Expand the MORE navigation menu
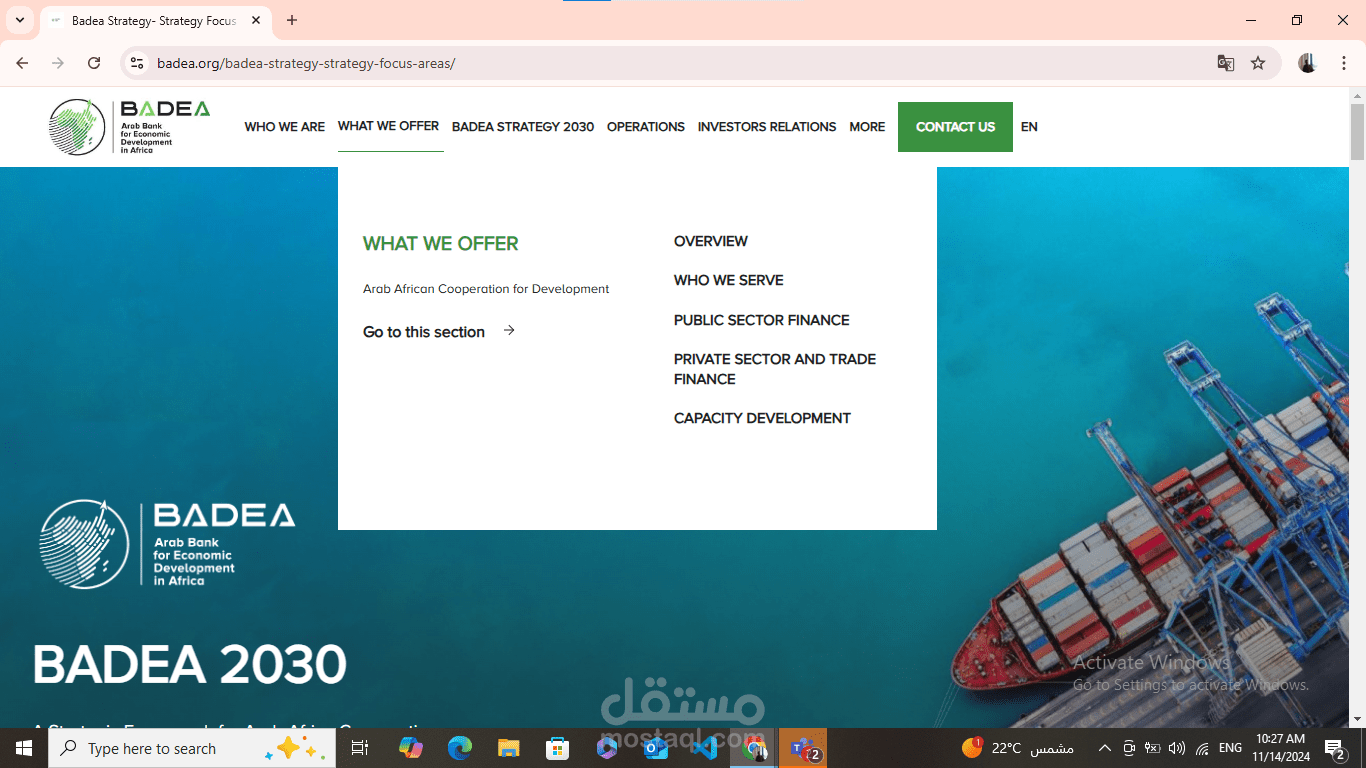Viewport: 1366px width, 768px height. (x=867, y=127)
